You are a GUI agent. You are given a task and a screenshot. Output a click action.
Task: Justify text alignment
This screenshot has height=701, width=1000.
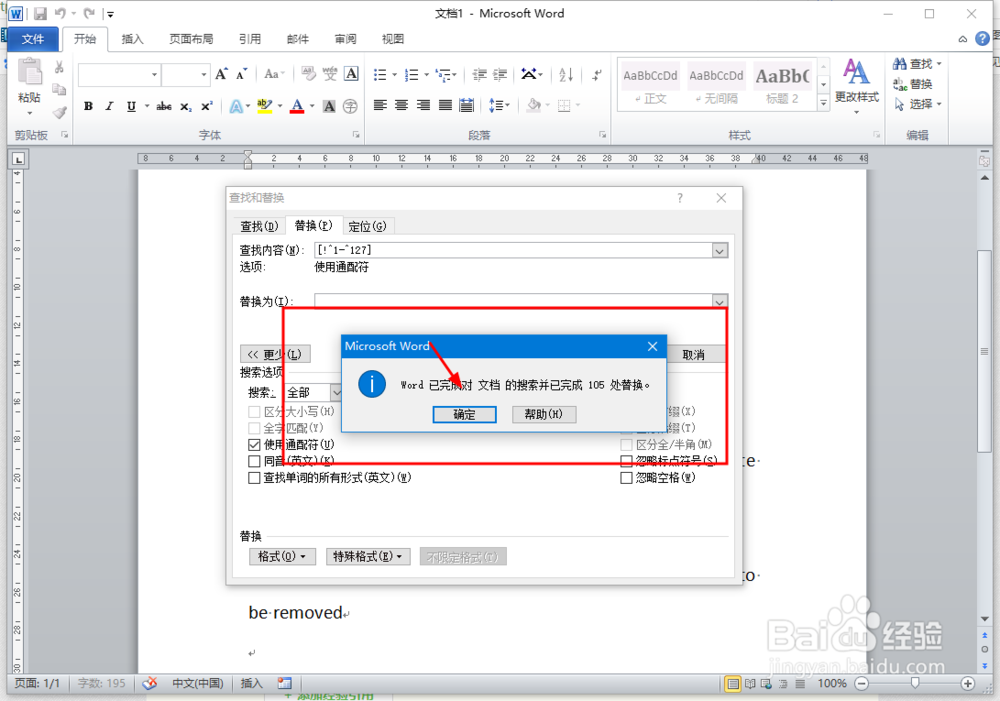pyautogui.click(x=445, y=105)
